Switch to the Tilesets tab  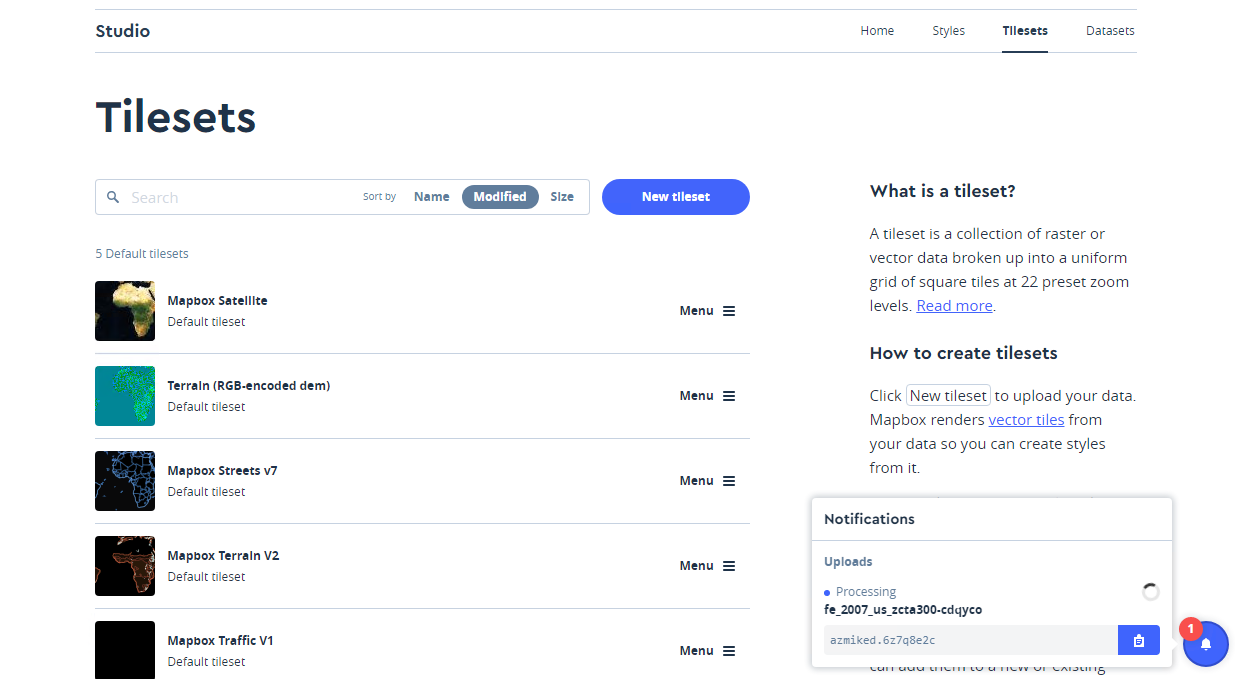tap(1025, 31)
